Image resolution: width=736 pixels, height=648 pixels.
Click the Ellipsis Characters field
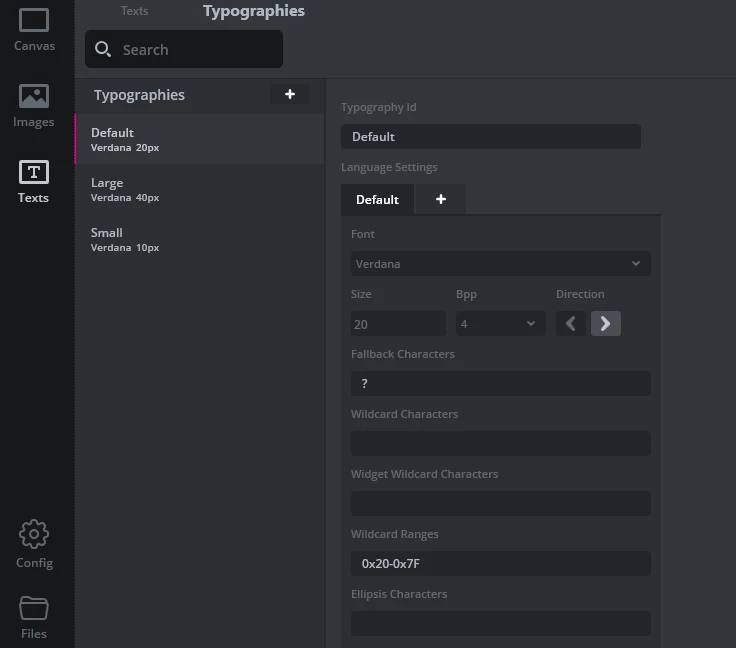(500, 624)
